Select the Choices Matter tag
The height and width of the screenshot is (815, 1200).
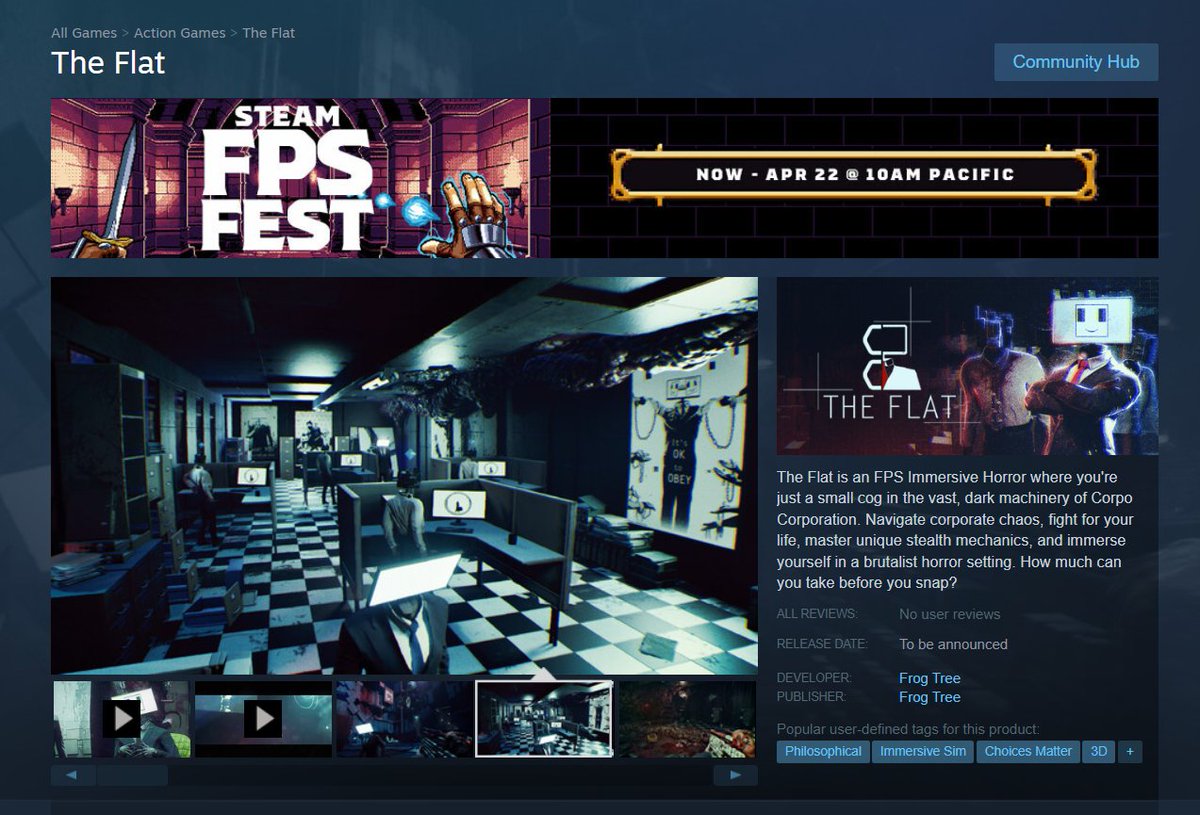tap(1028, 751)
